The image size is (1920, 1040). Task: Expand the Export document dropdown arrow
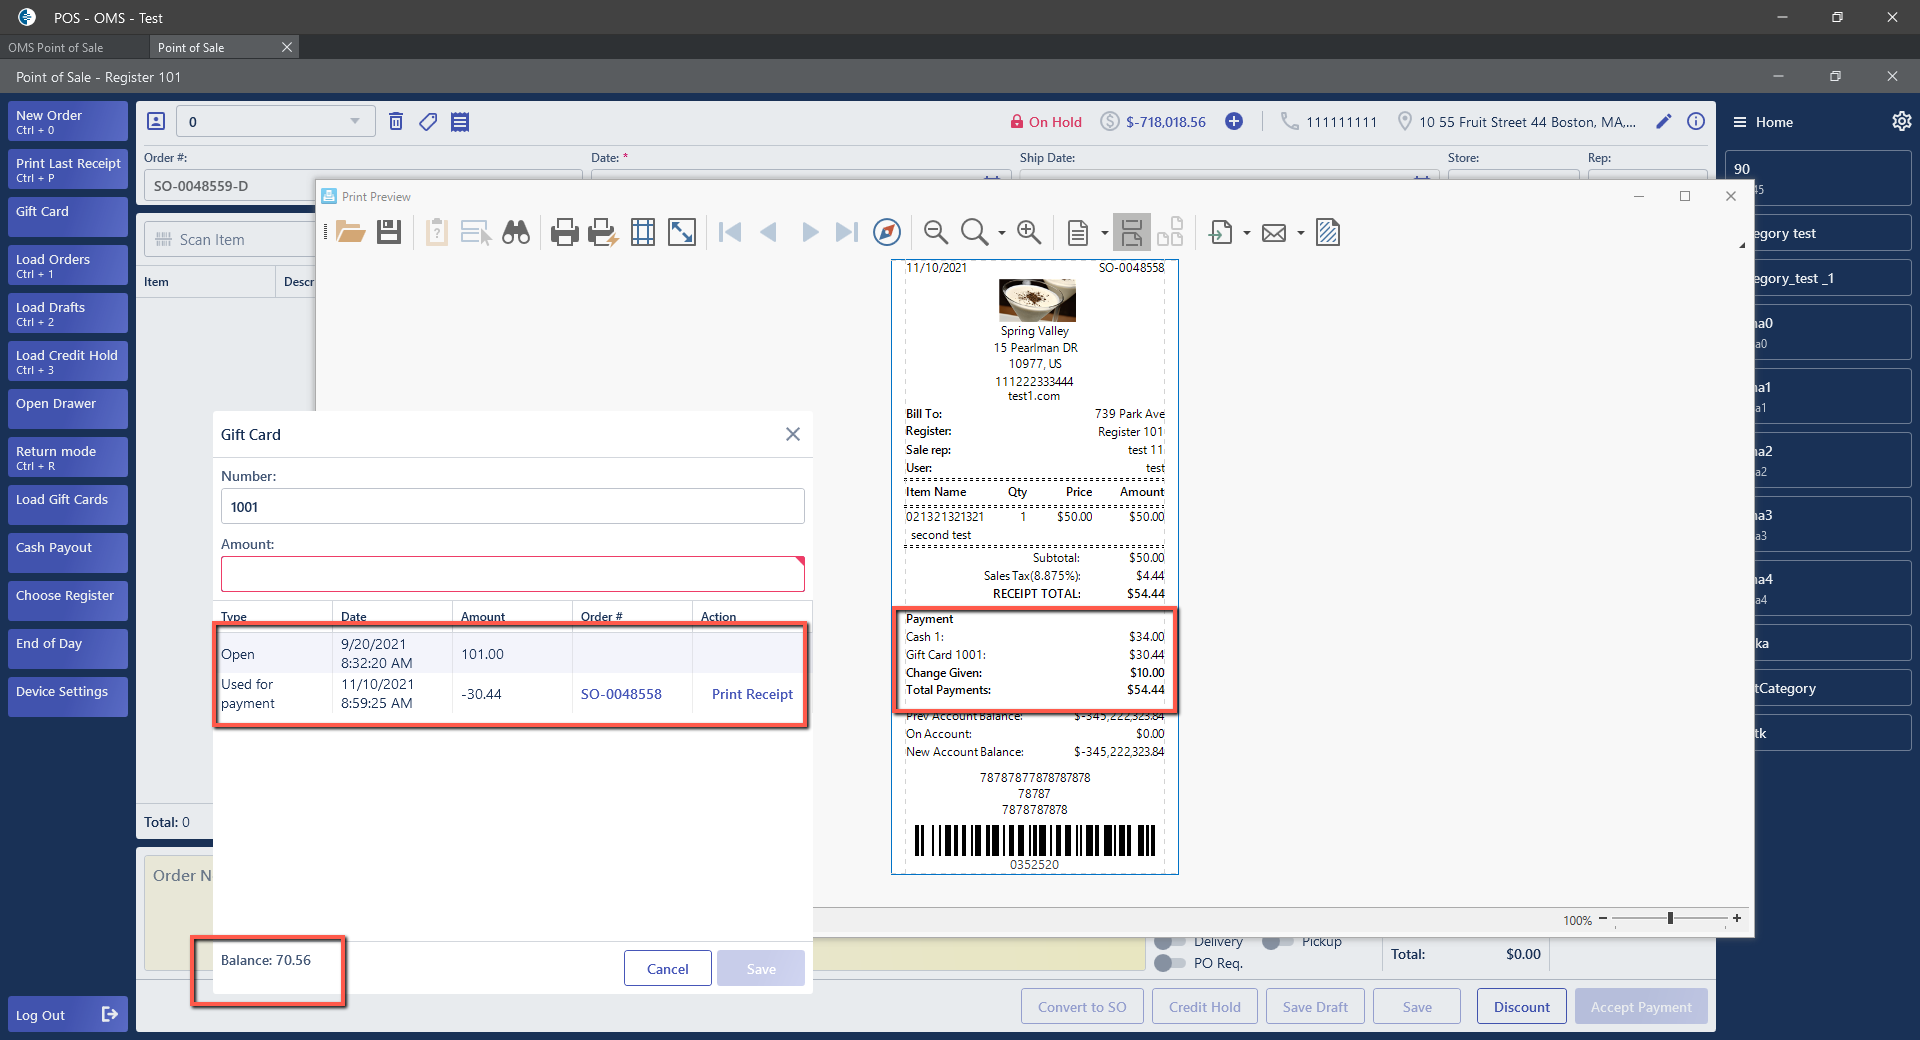click(1246, 234)
